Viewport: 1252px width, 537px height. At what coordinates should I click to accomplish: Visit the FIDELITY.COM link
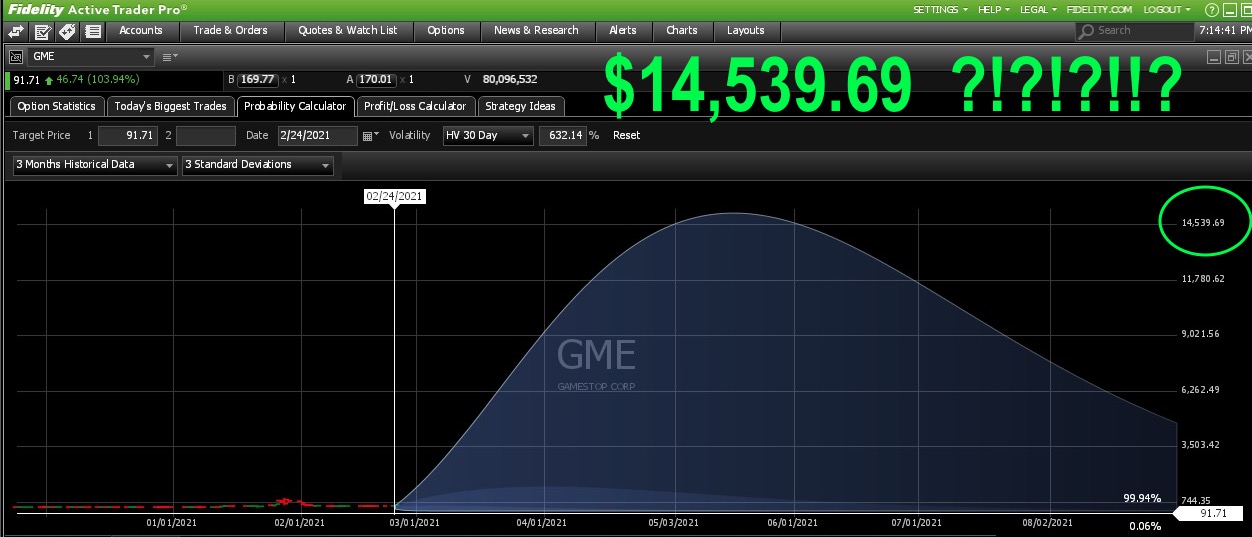pyautogui.click(x=1099, y=9)
